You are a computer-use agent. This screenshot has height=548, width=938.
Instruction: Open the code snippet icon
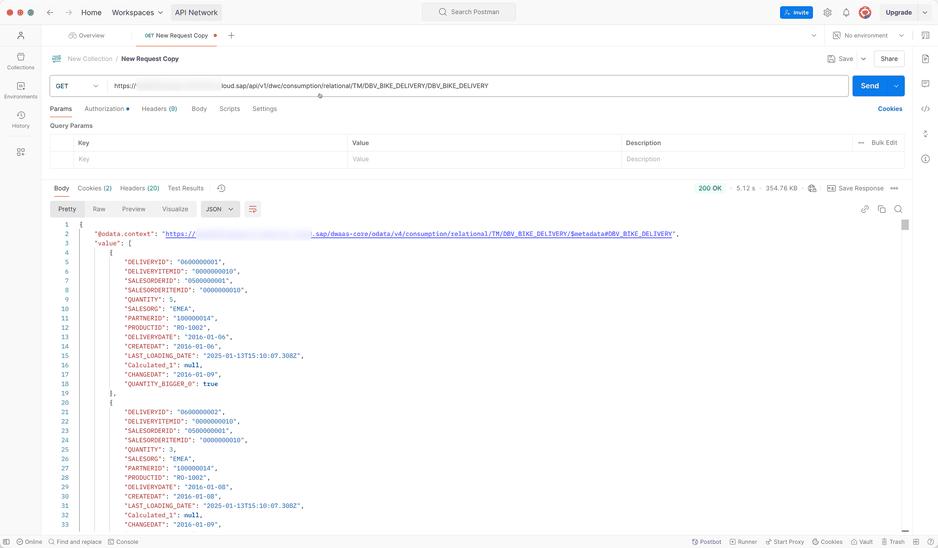[925, 109]
